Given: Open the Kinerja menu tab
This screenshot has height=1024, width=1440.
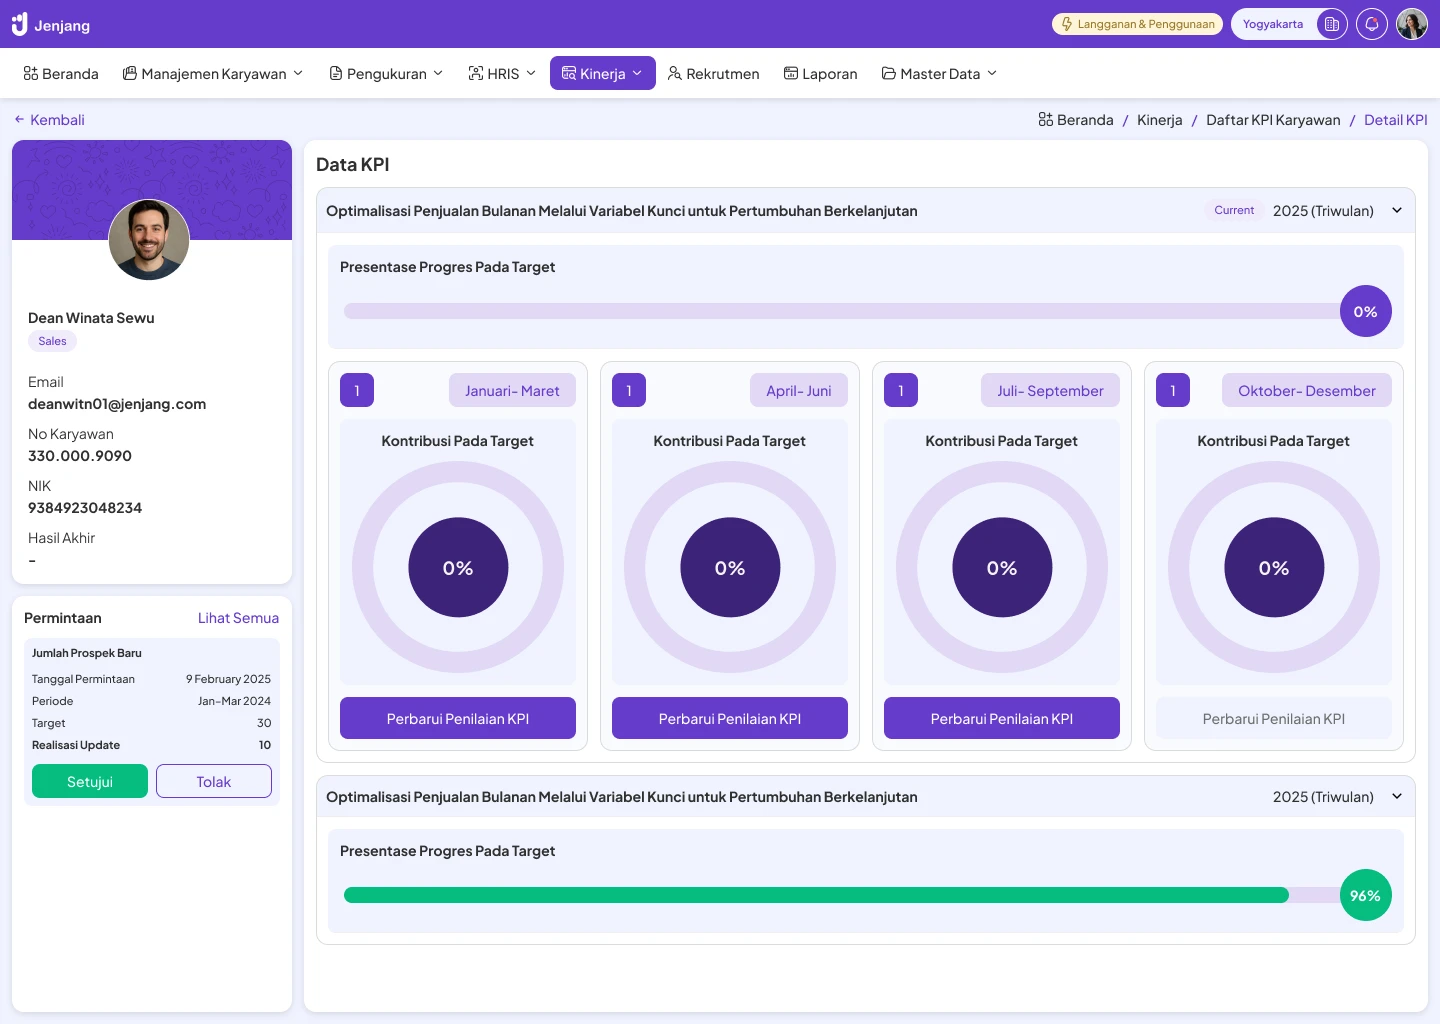Looking at the screenshot, I should 602,74.
